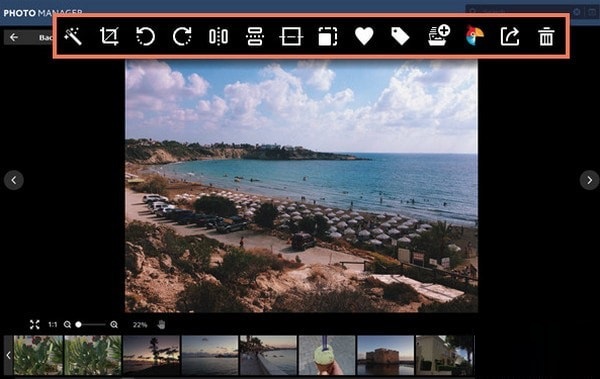This screenshot has height=379, width=600.
Task: Open the resize image tool
Action: (328, 37)
